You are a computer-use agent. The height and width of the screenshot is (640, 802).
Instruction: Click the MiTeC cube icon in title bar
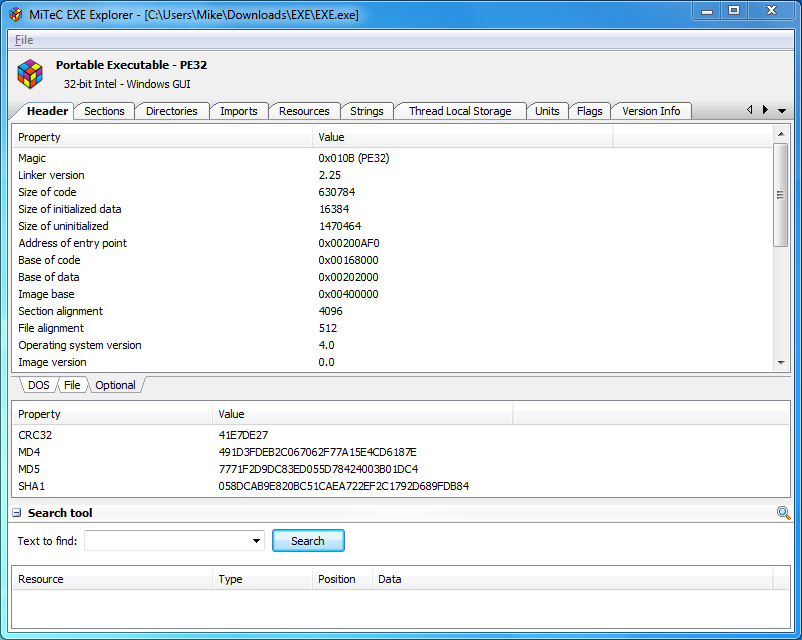tap(16, 14)
